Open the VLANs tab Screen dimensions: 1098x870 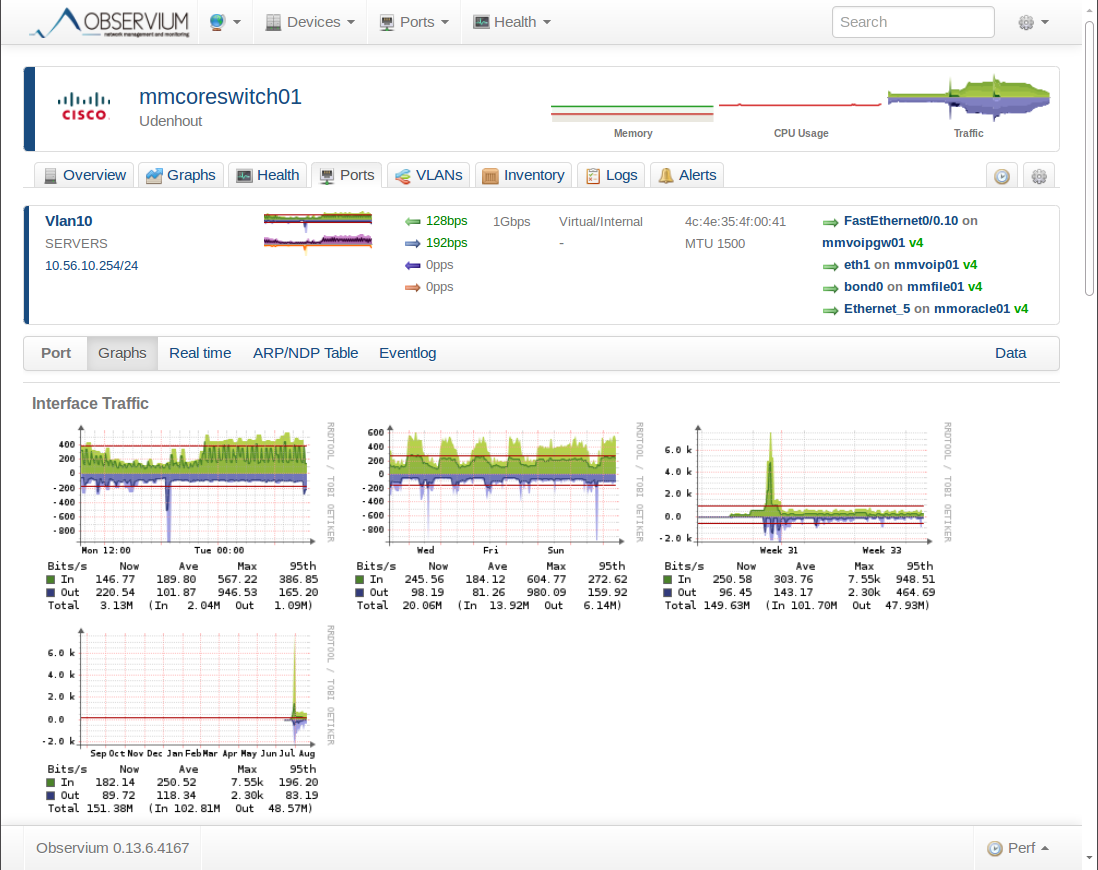[x=429, y=175]
